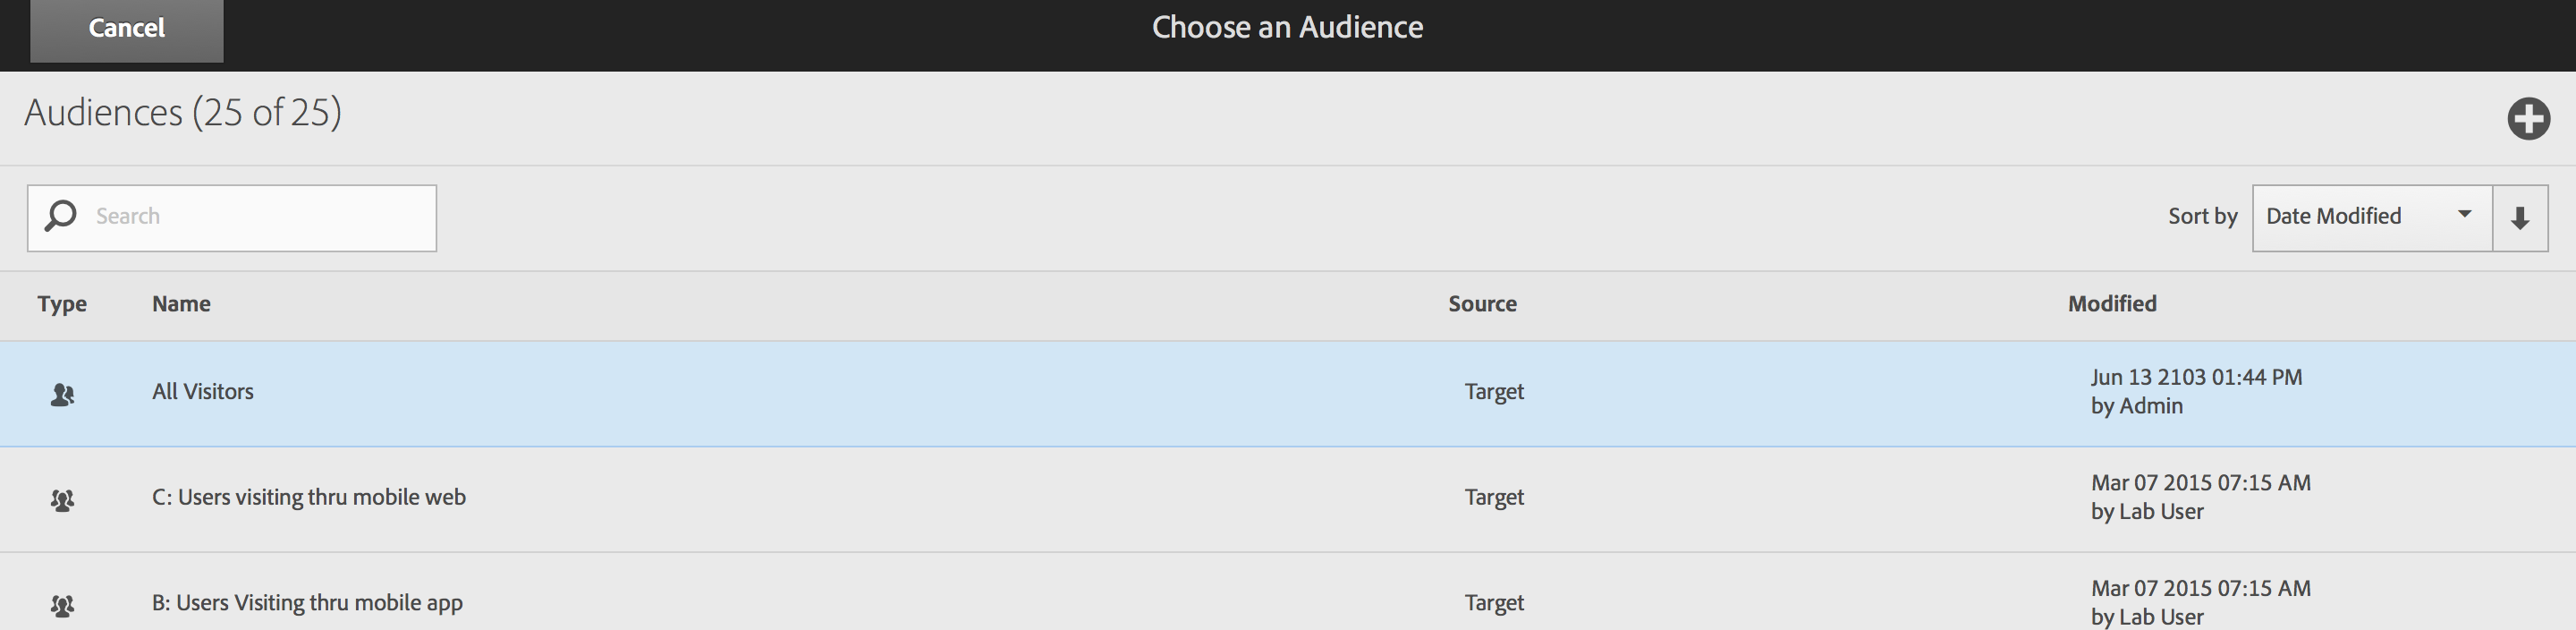The image size is (2576, 630).
Task: Click the Name column header
Action: 181,304
